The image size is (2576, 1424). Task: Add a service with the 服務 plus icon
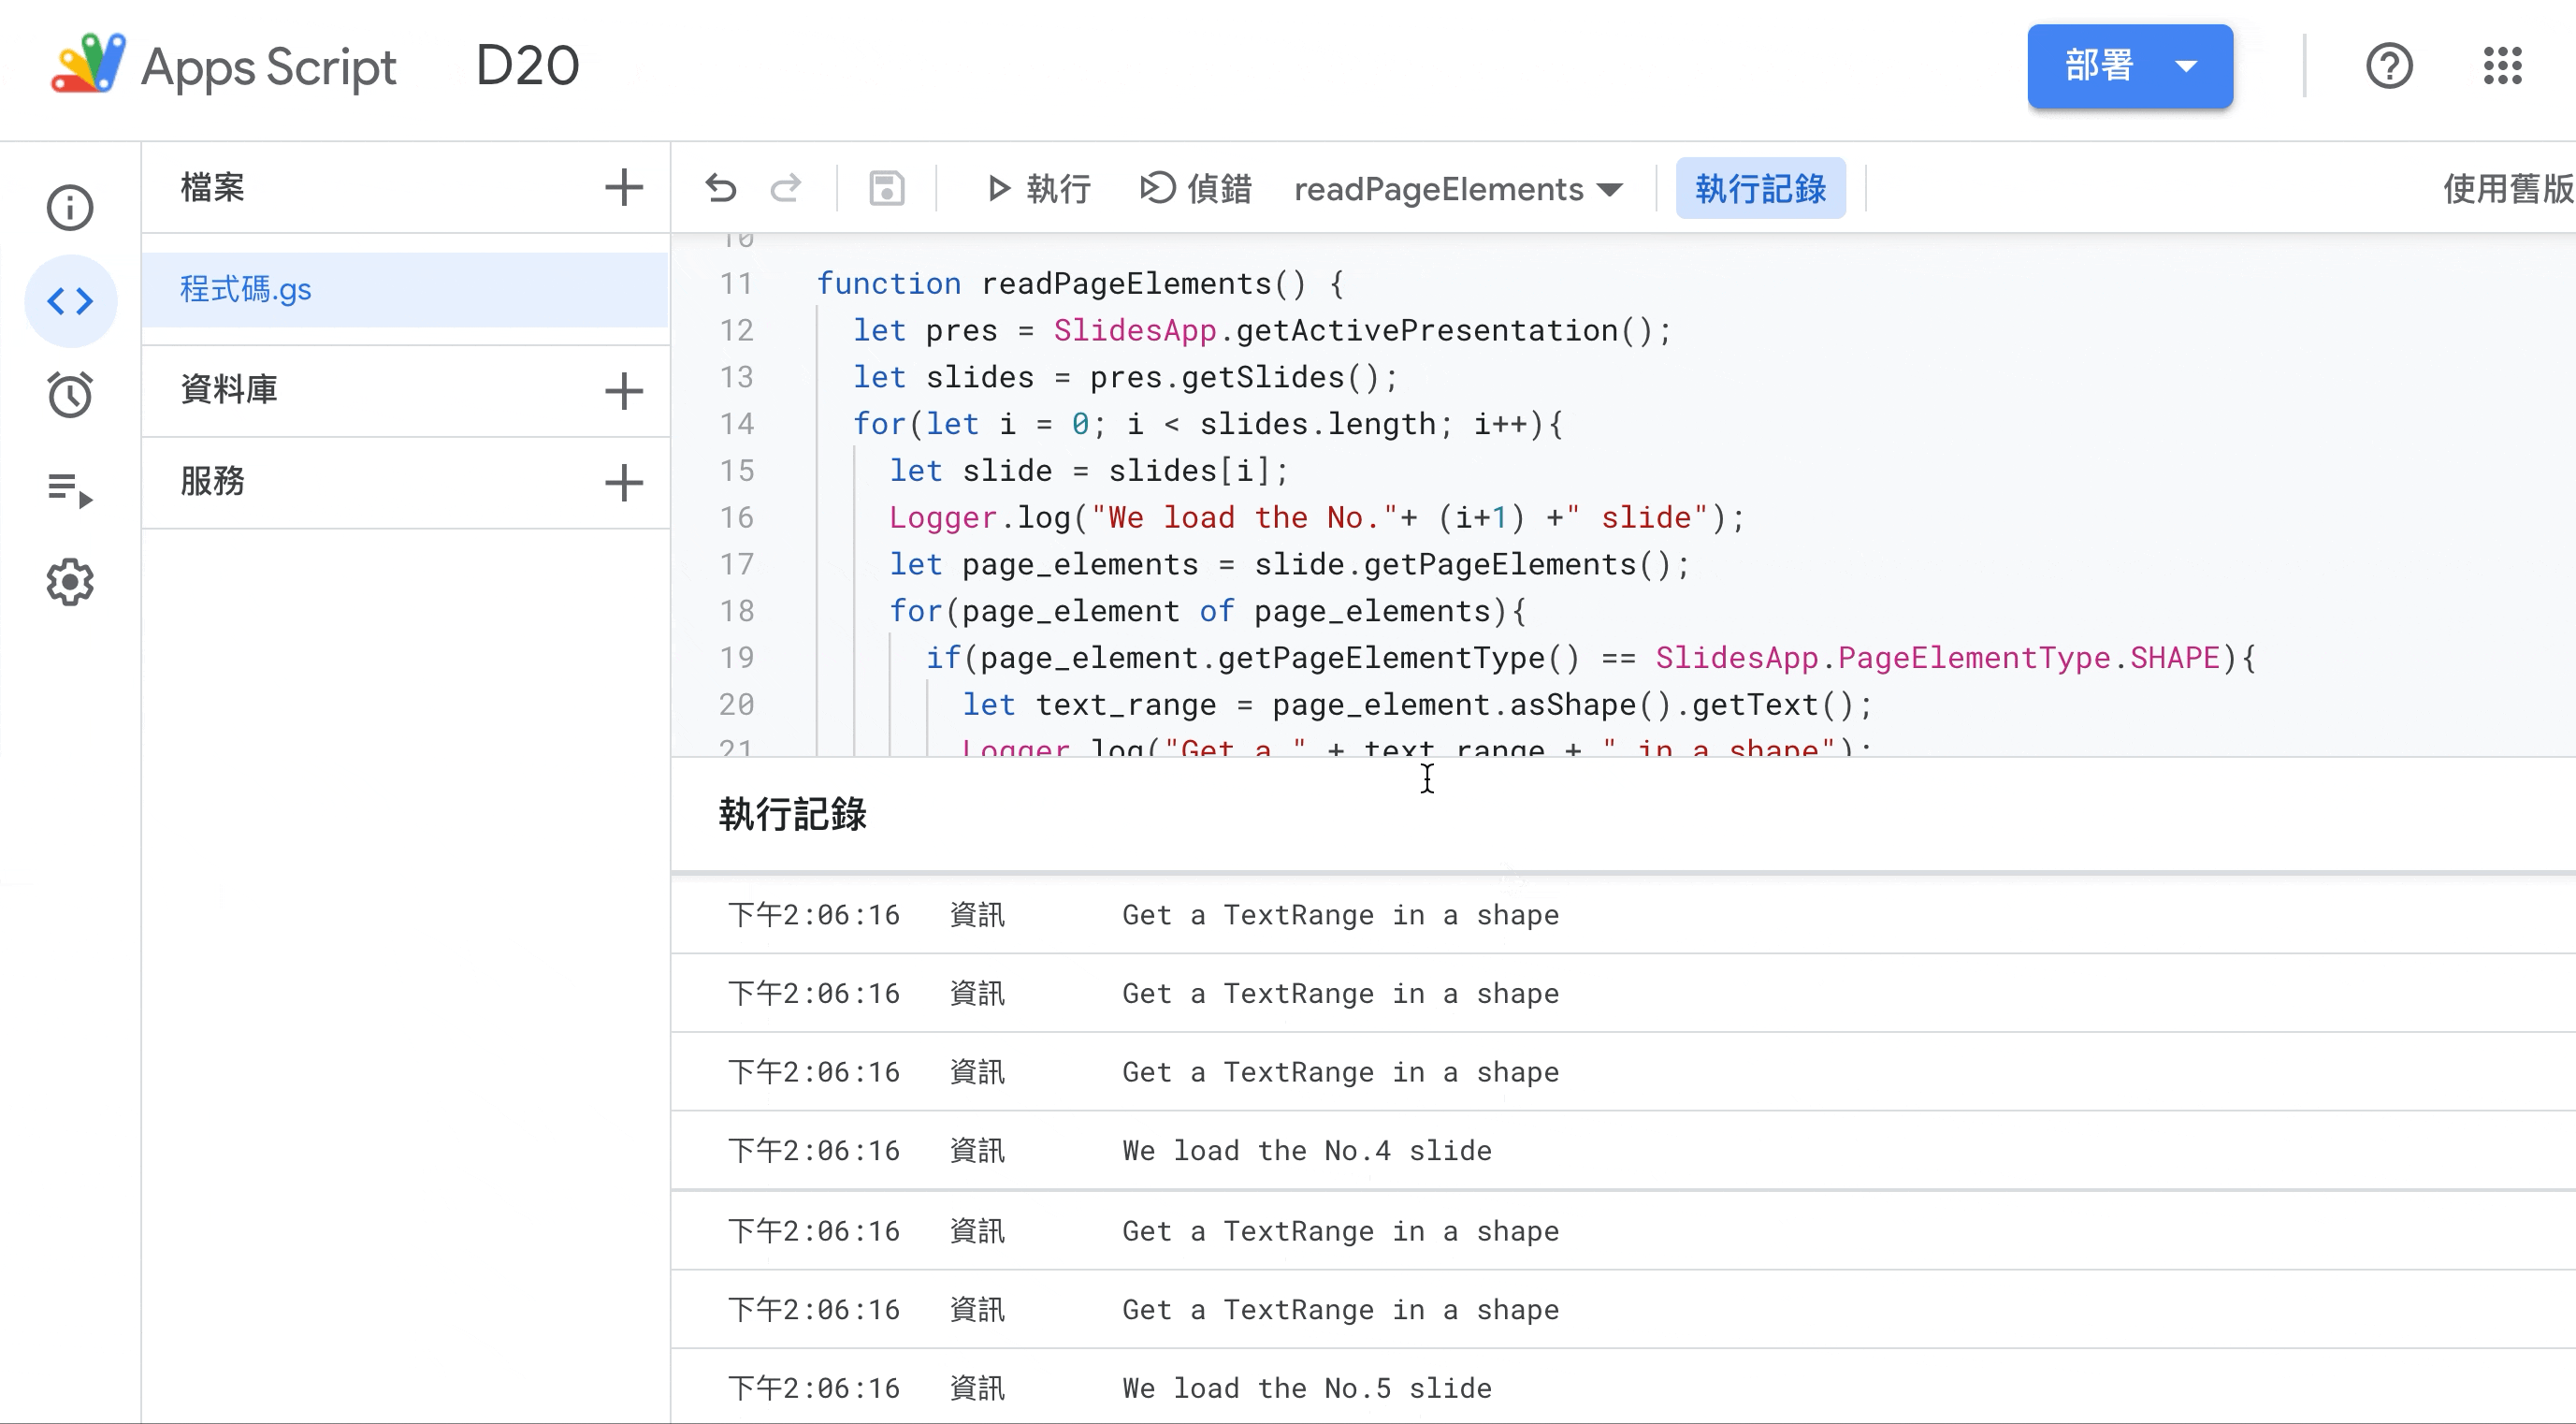click(x=624, y=482)
